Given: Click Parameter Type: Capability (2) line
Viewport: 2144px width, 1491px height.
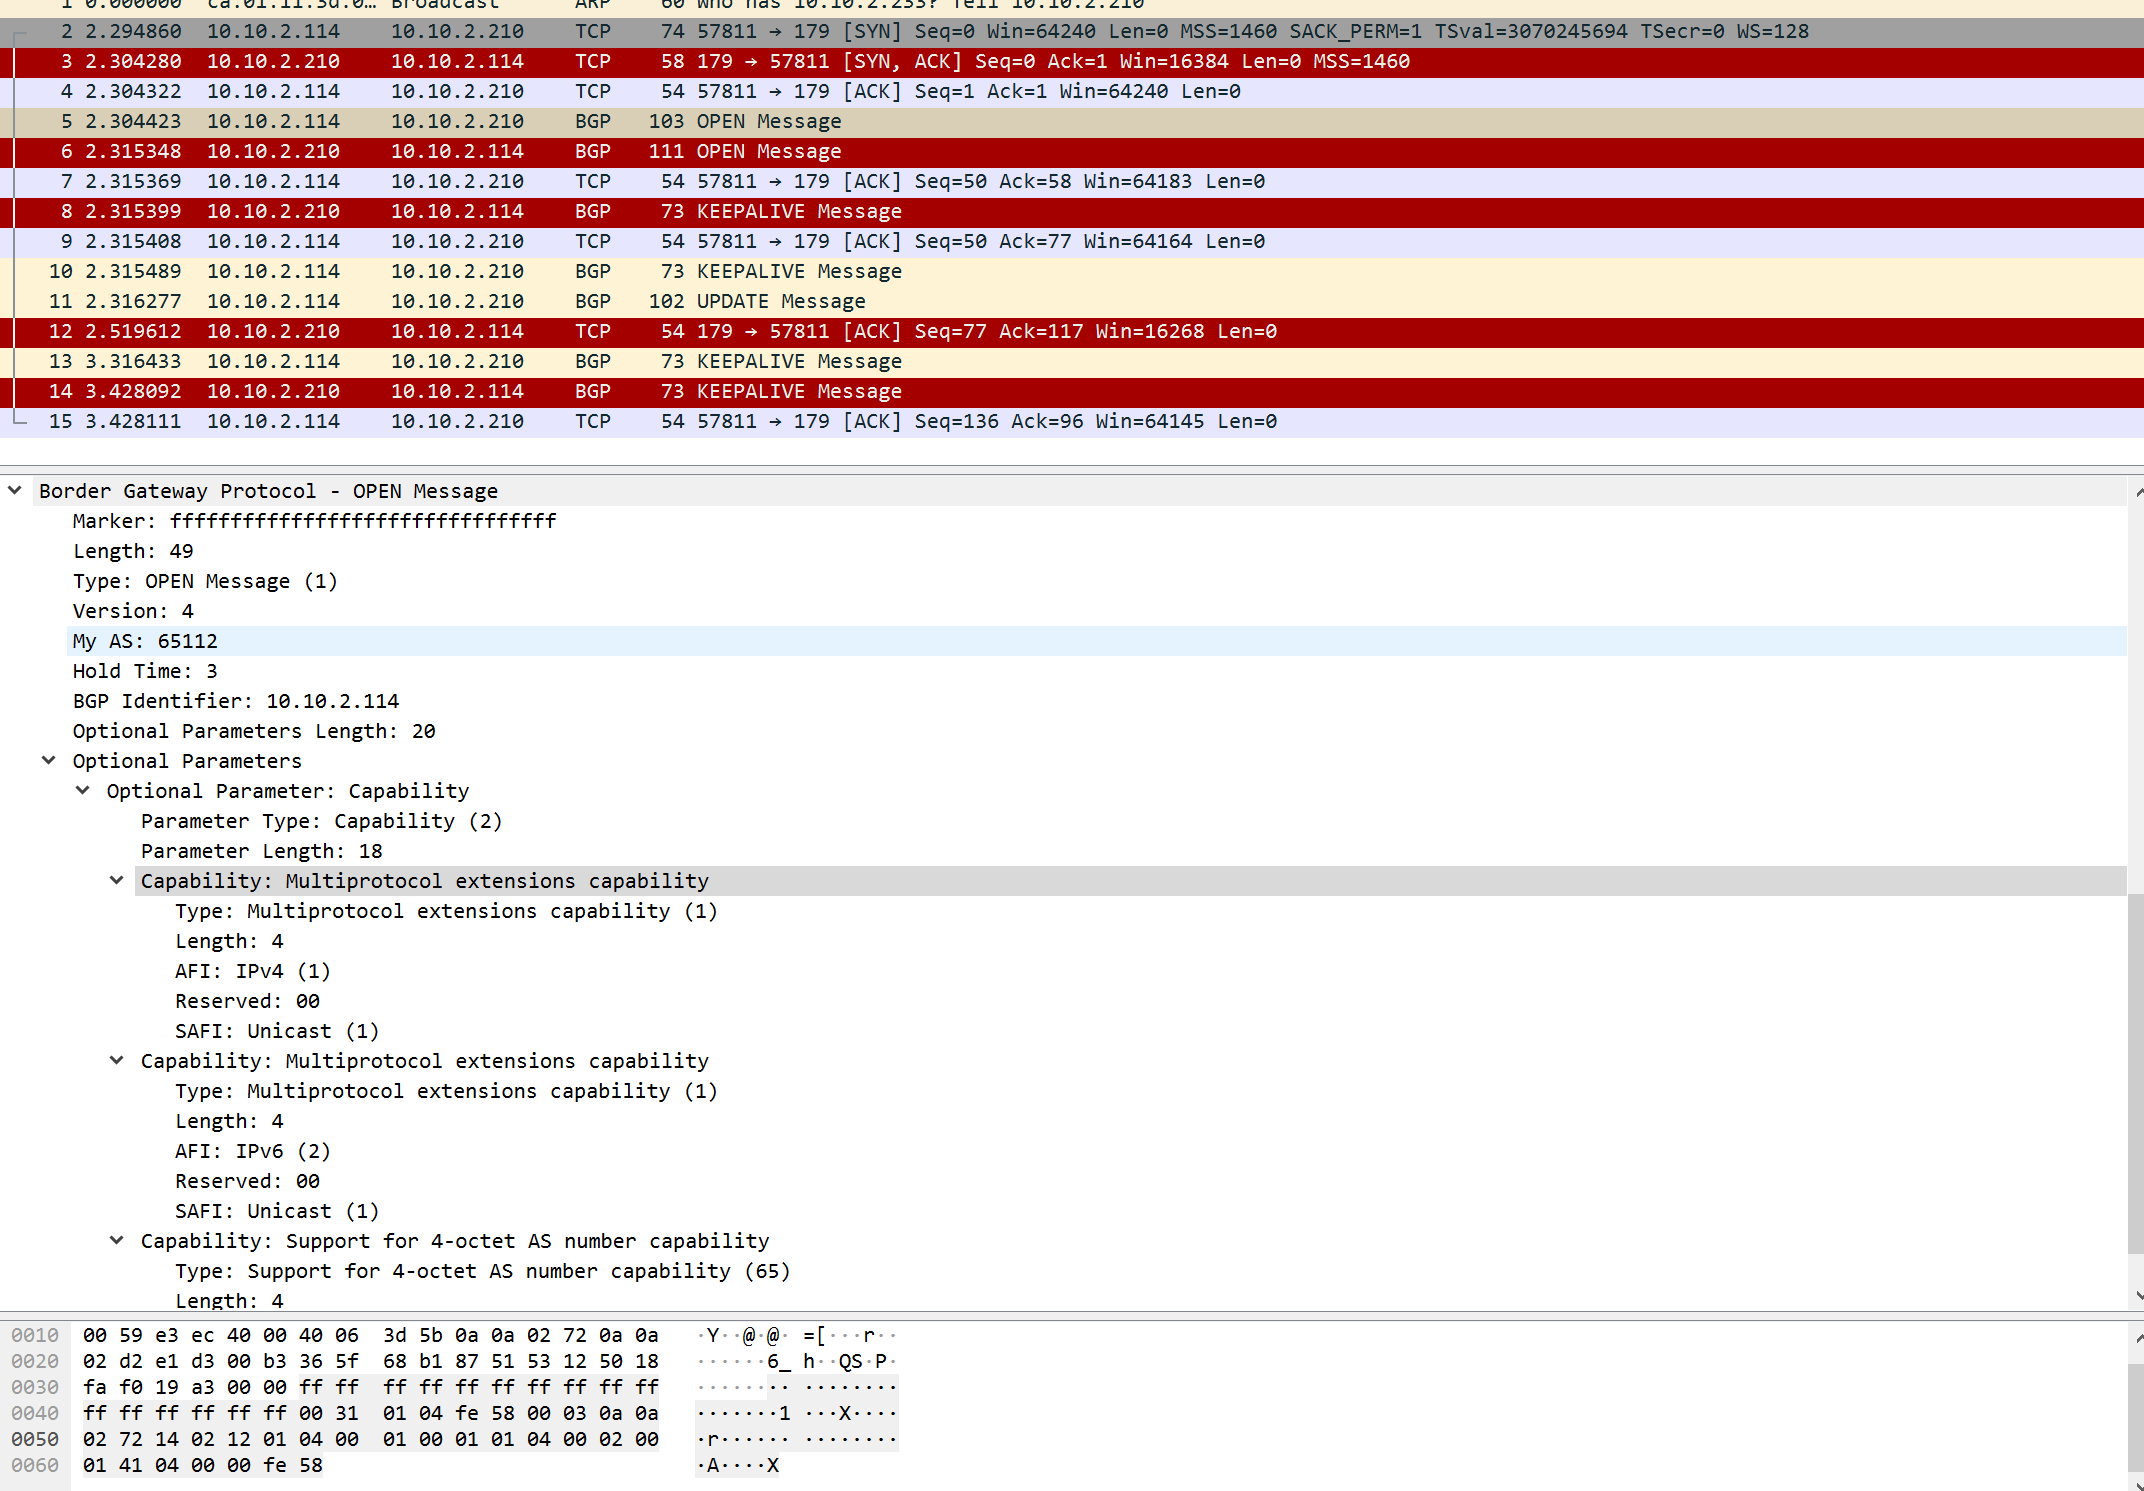Looking at the screenshot, I should click(x=320, y=821).
